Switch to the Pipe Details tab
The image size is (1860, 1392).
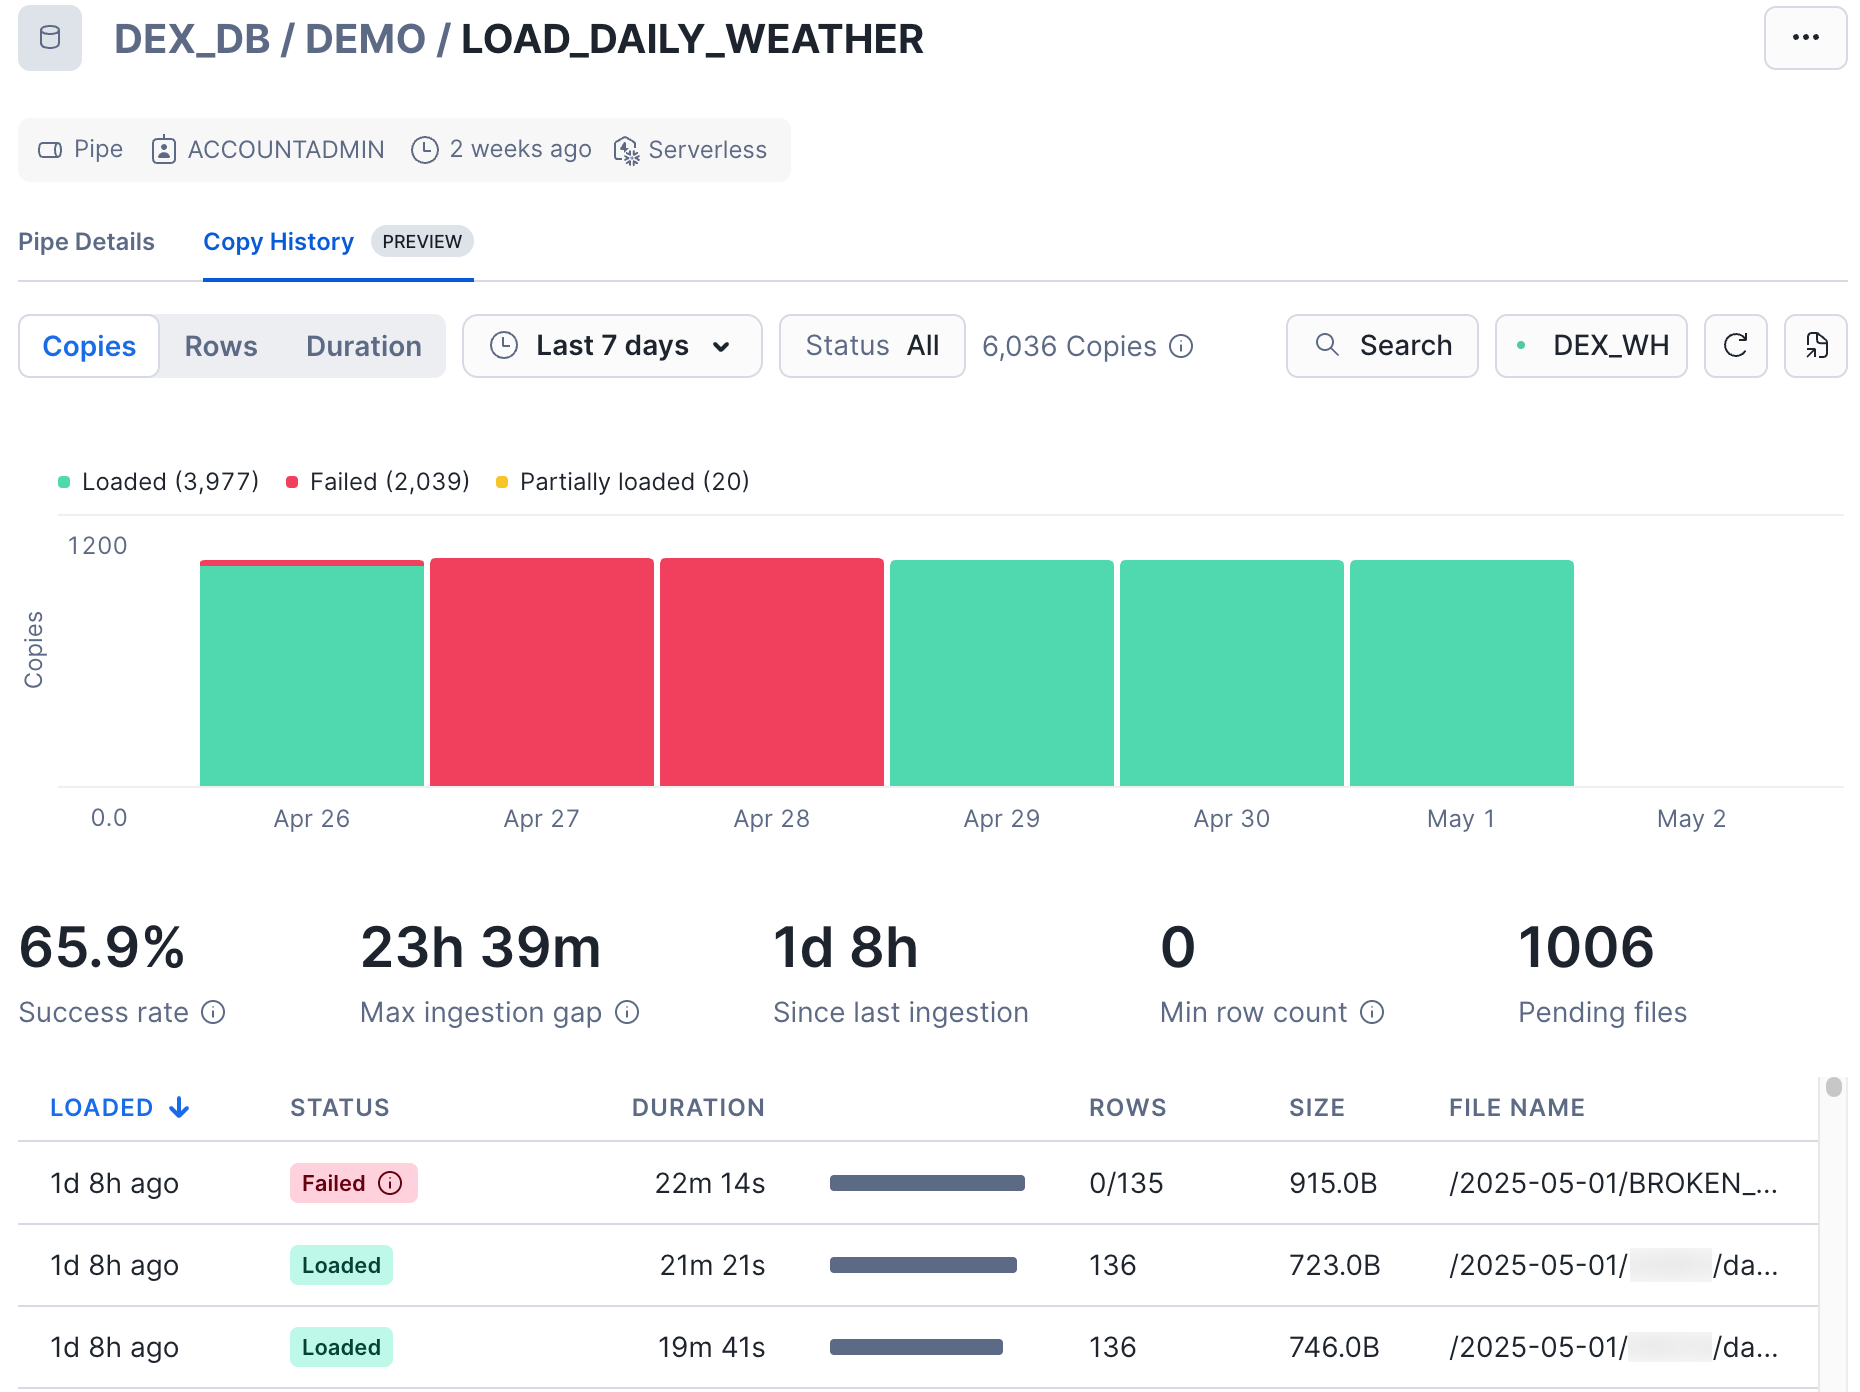point(86,242)
